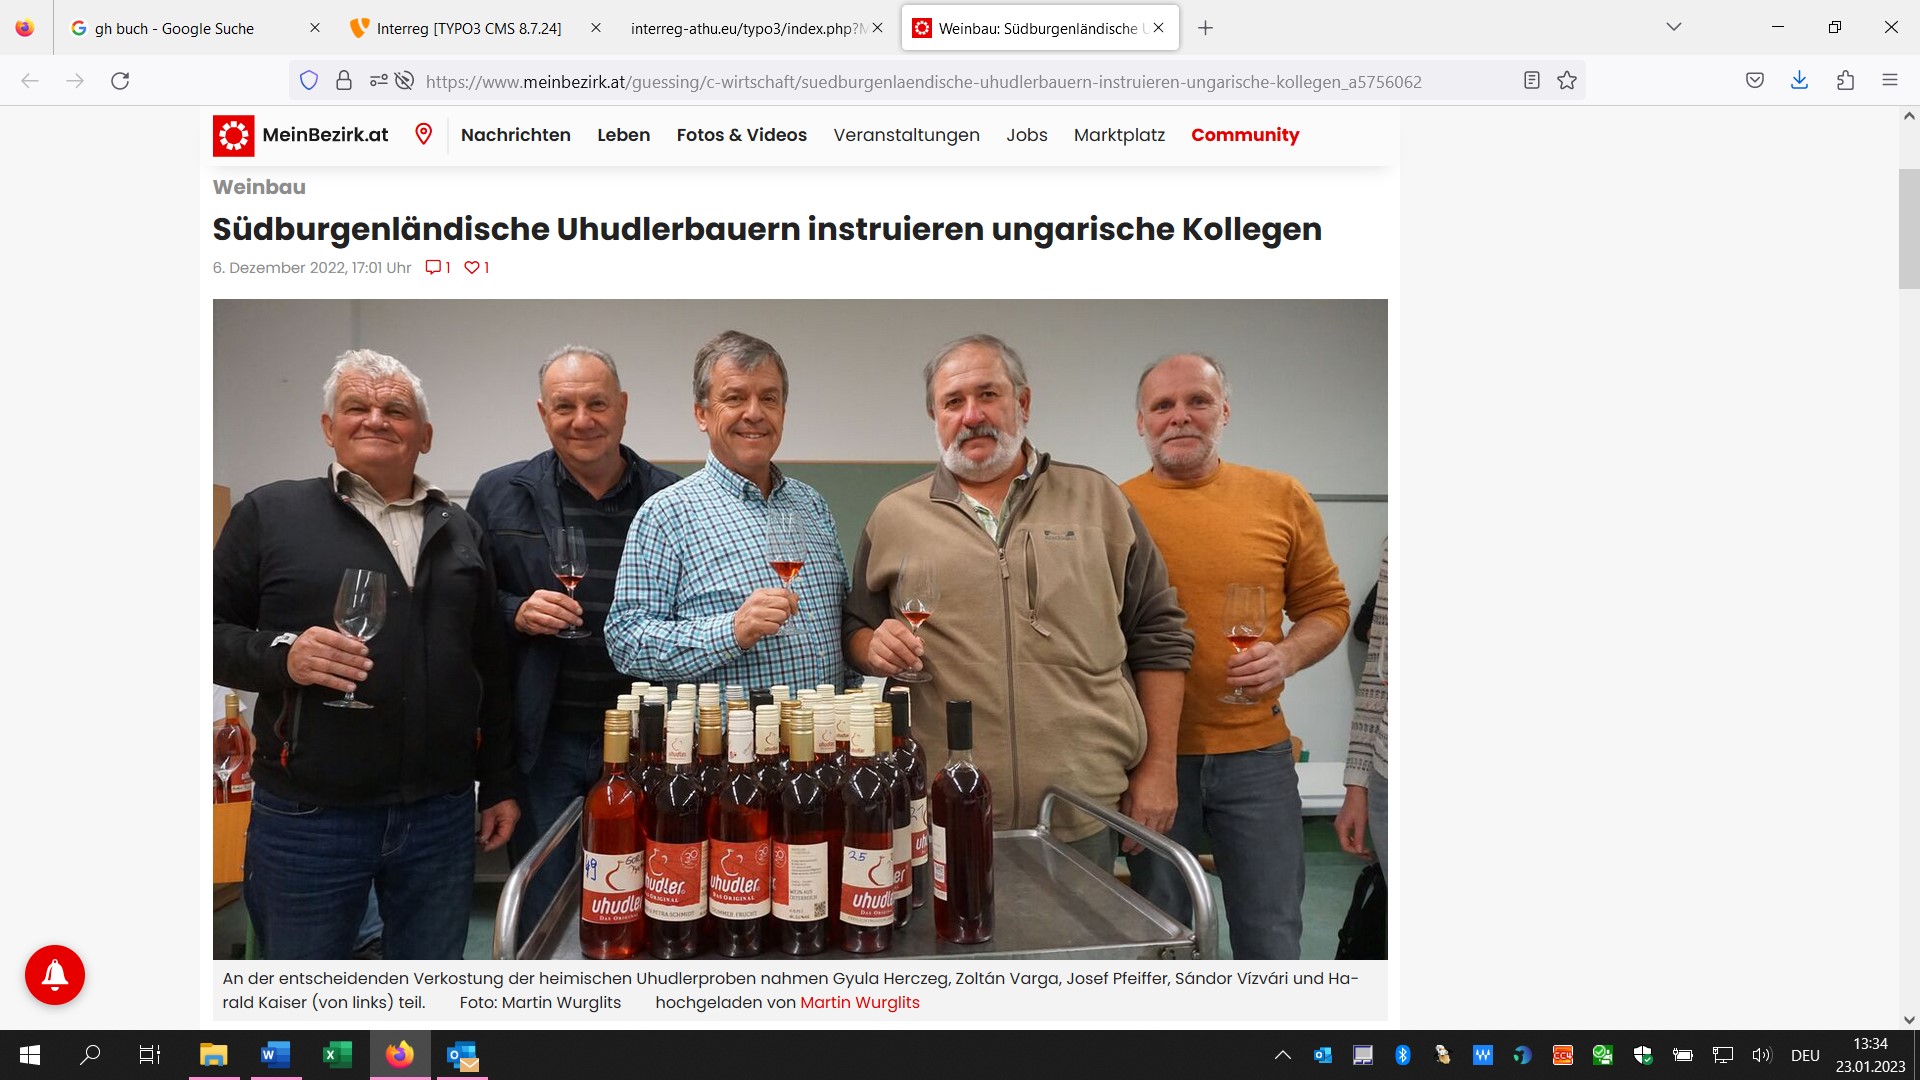Open the comments bubble icon under the headline

click(433, 267)
